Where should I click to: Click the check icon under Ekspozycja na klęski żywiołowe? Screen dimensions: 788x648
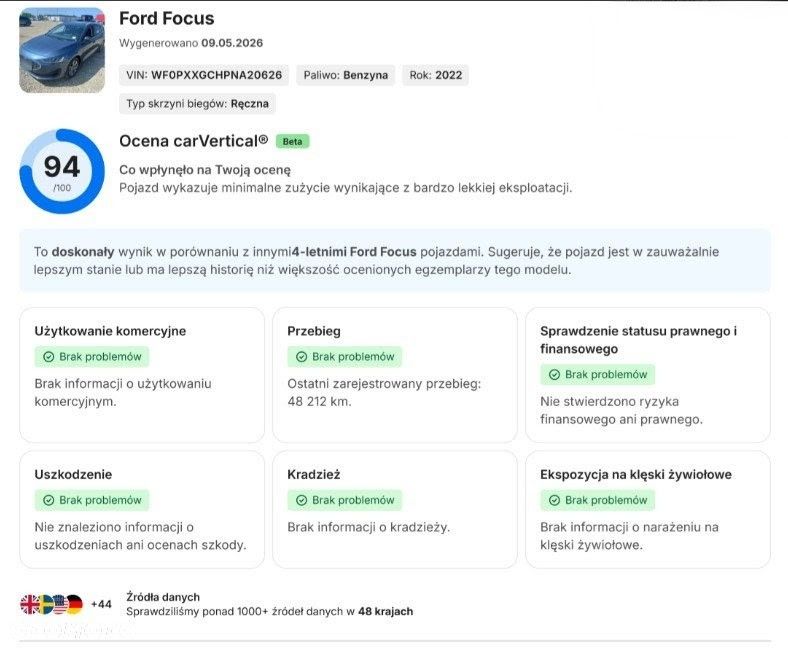pyautogui.click(x=554, y=500)
